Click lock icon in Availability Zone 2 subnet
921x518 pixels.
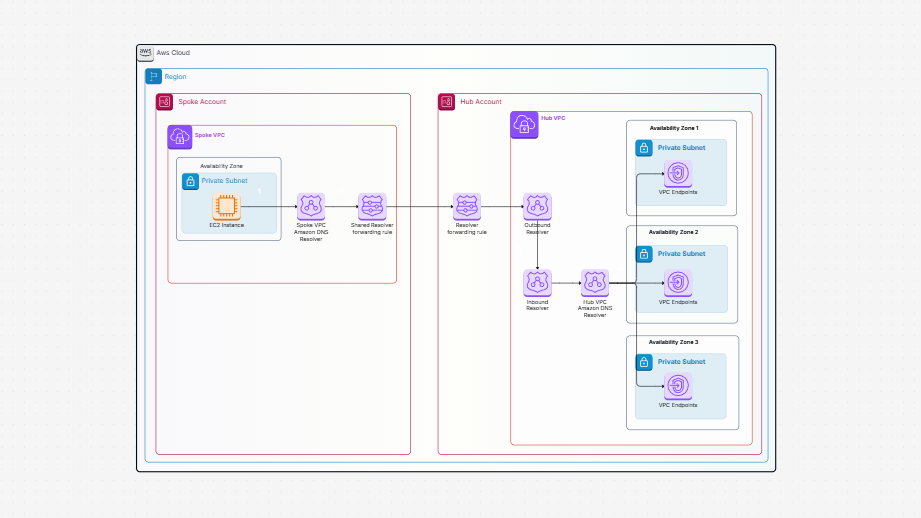click(644, 254)
